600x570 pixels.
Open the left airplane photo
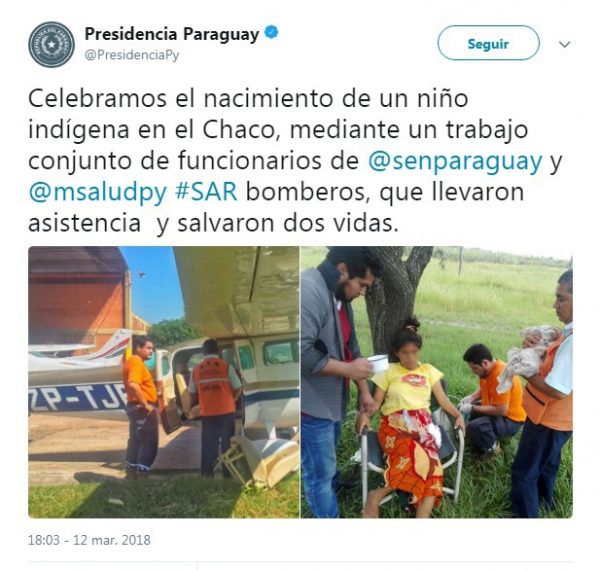point(164,382)
